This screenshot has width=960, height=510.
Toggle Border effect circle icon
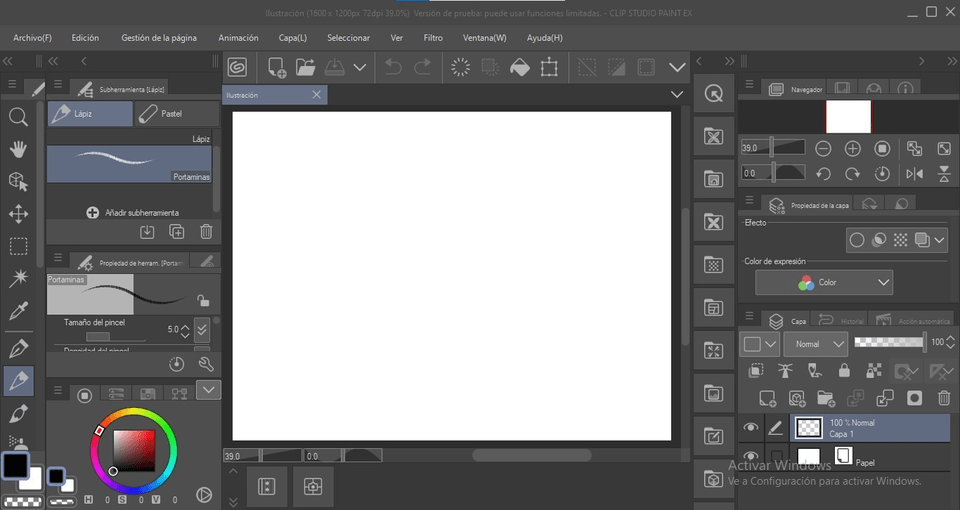click(857, 240)
